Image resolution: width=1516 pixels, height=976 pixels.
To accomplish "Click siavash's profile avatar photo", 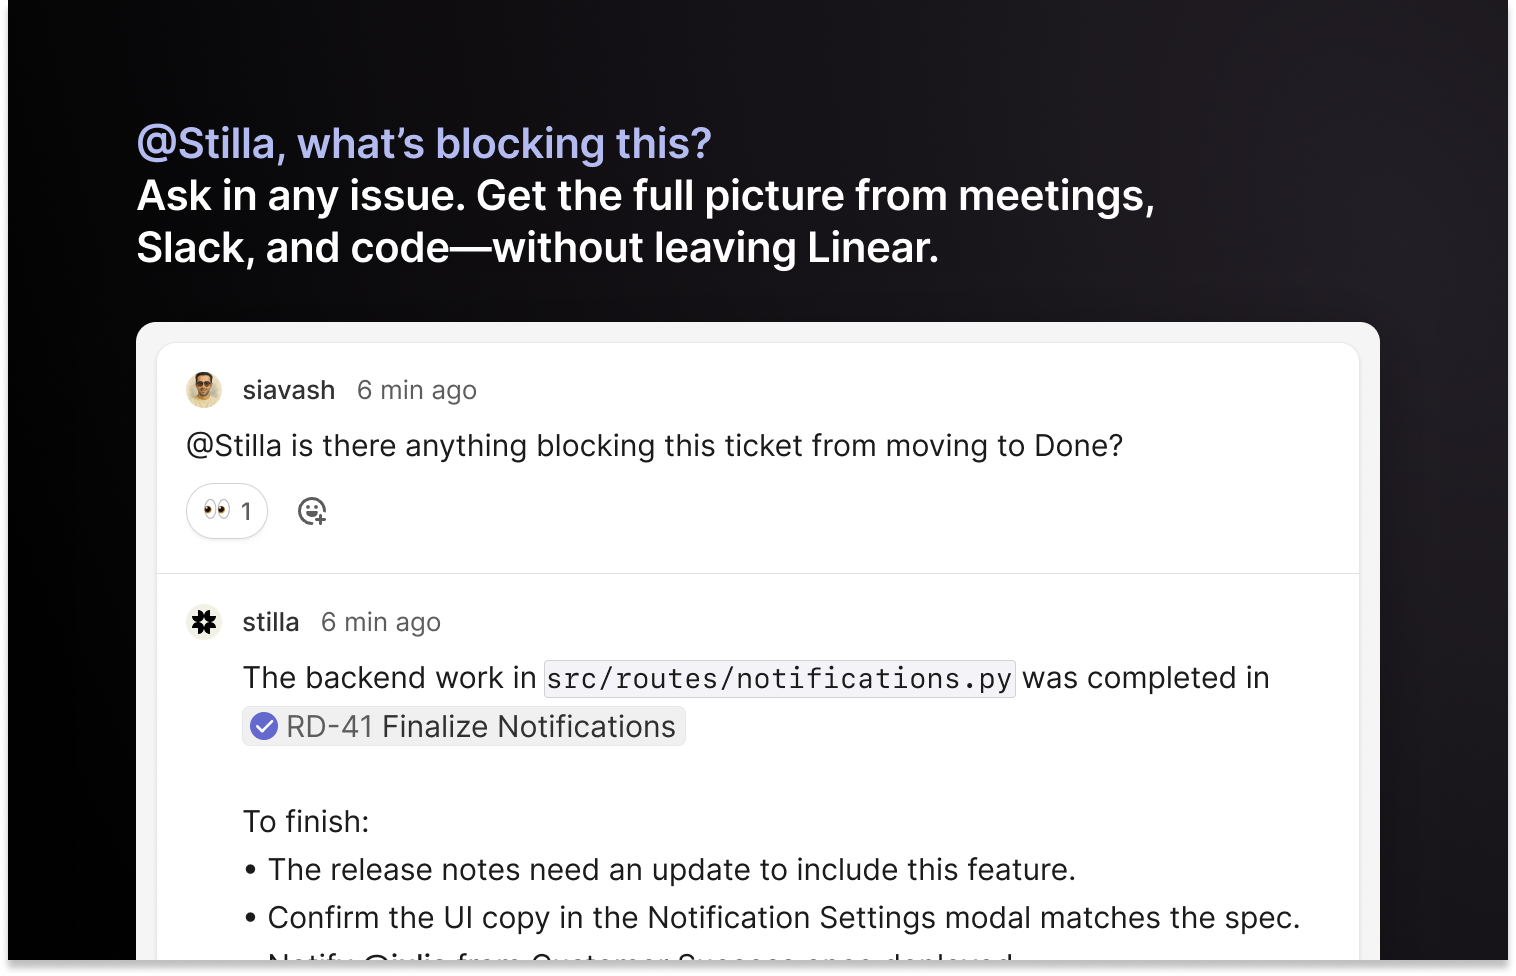I will pos(204,390).
